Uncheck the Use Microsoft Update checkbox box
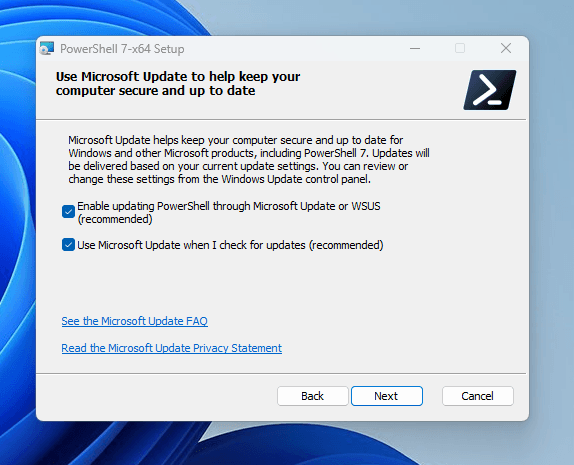Viewport: 574px width, 465px height. [x=68, y=245]
